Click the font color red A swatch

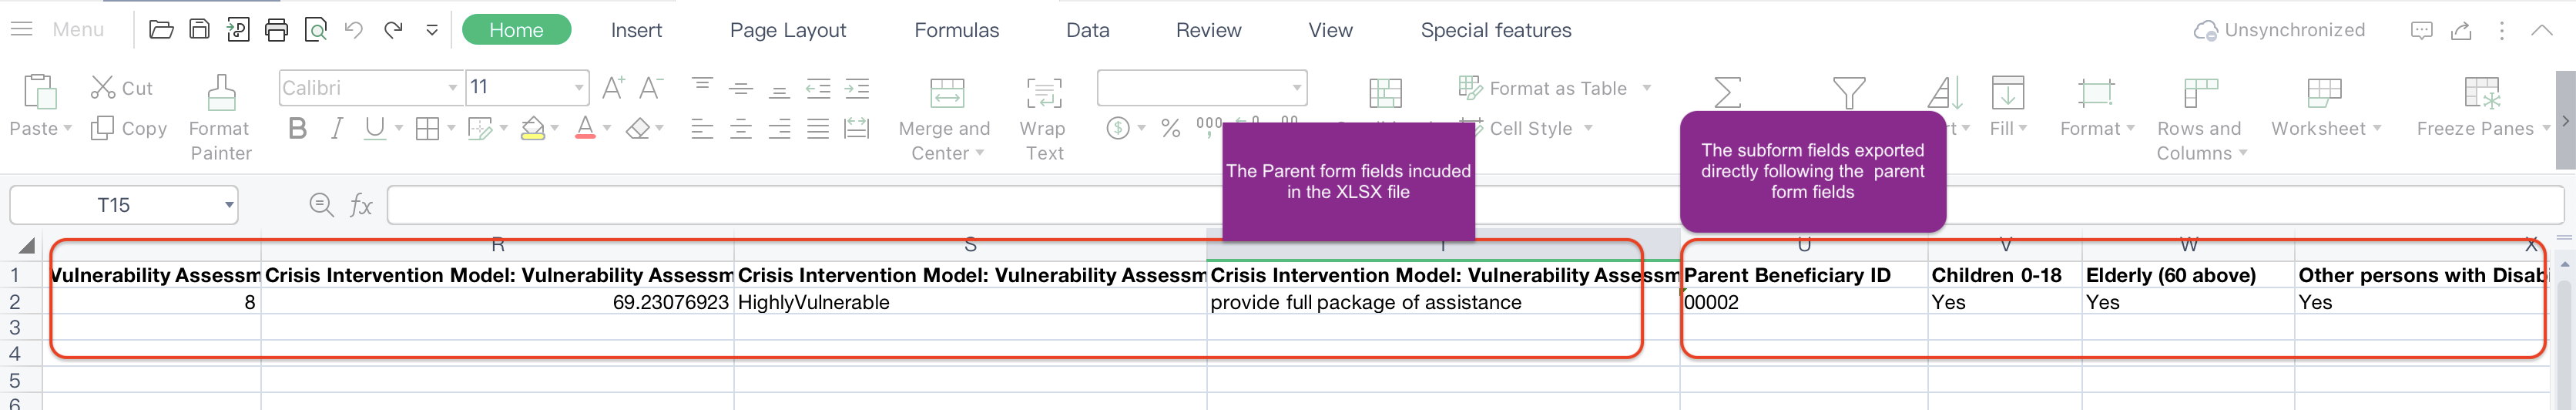click(585, 129)
